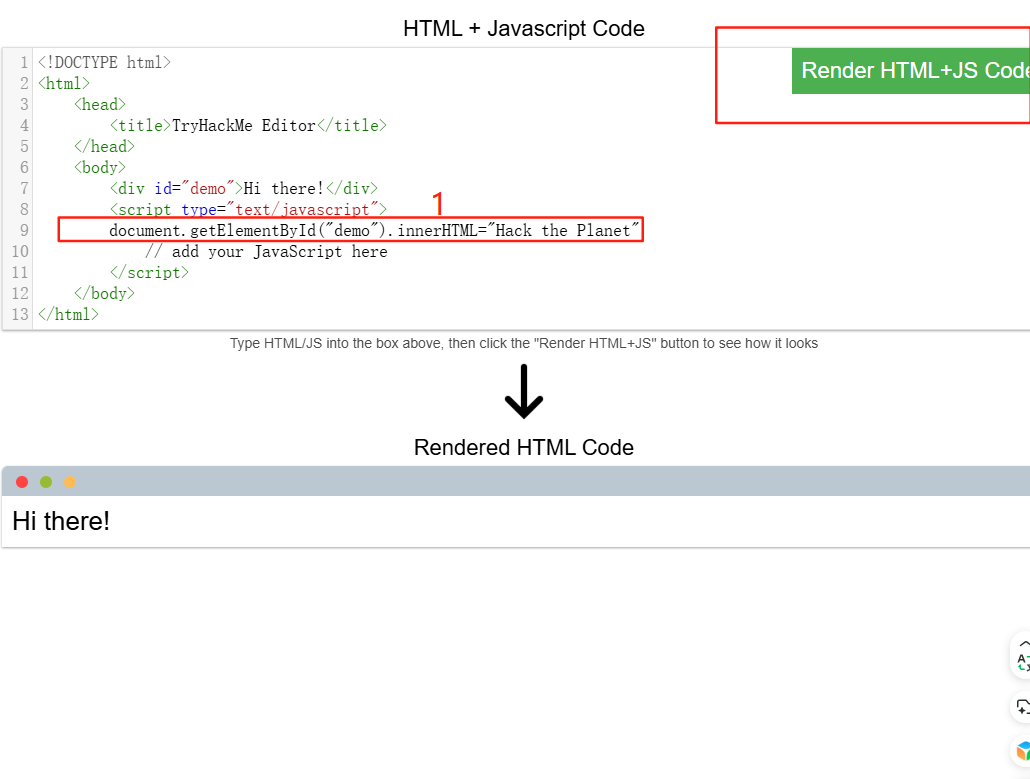Click the '// add your JavaScript here' comment line
Viewport: 1030px width, 779px height.
(266, 252)
